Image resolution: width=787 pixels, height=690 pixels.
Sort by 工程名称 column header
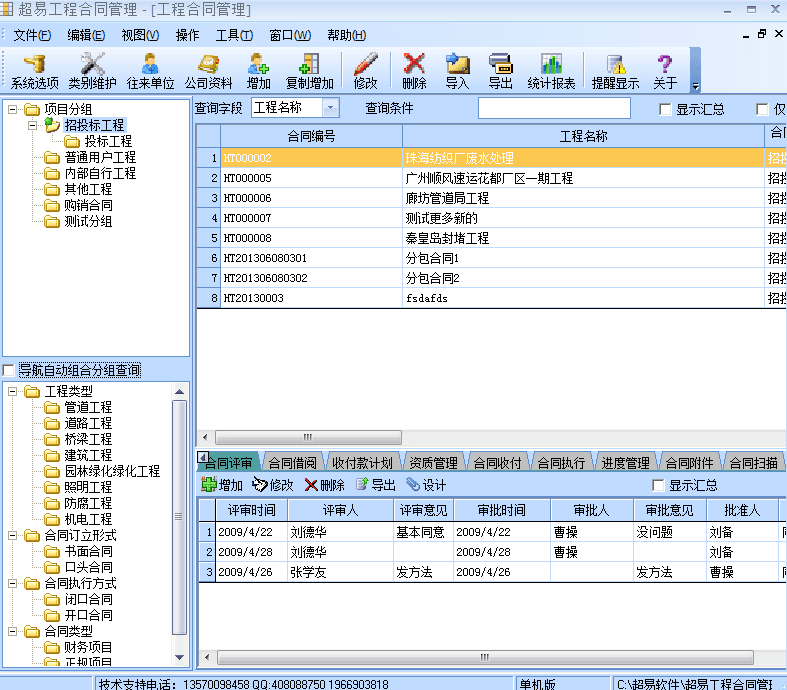pos(583,135)
